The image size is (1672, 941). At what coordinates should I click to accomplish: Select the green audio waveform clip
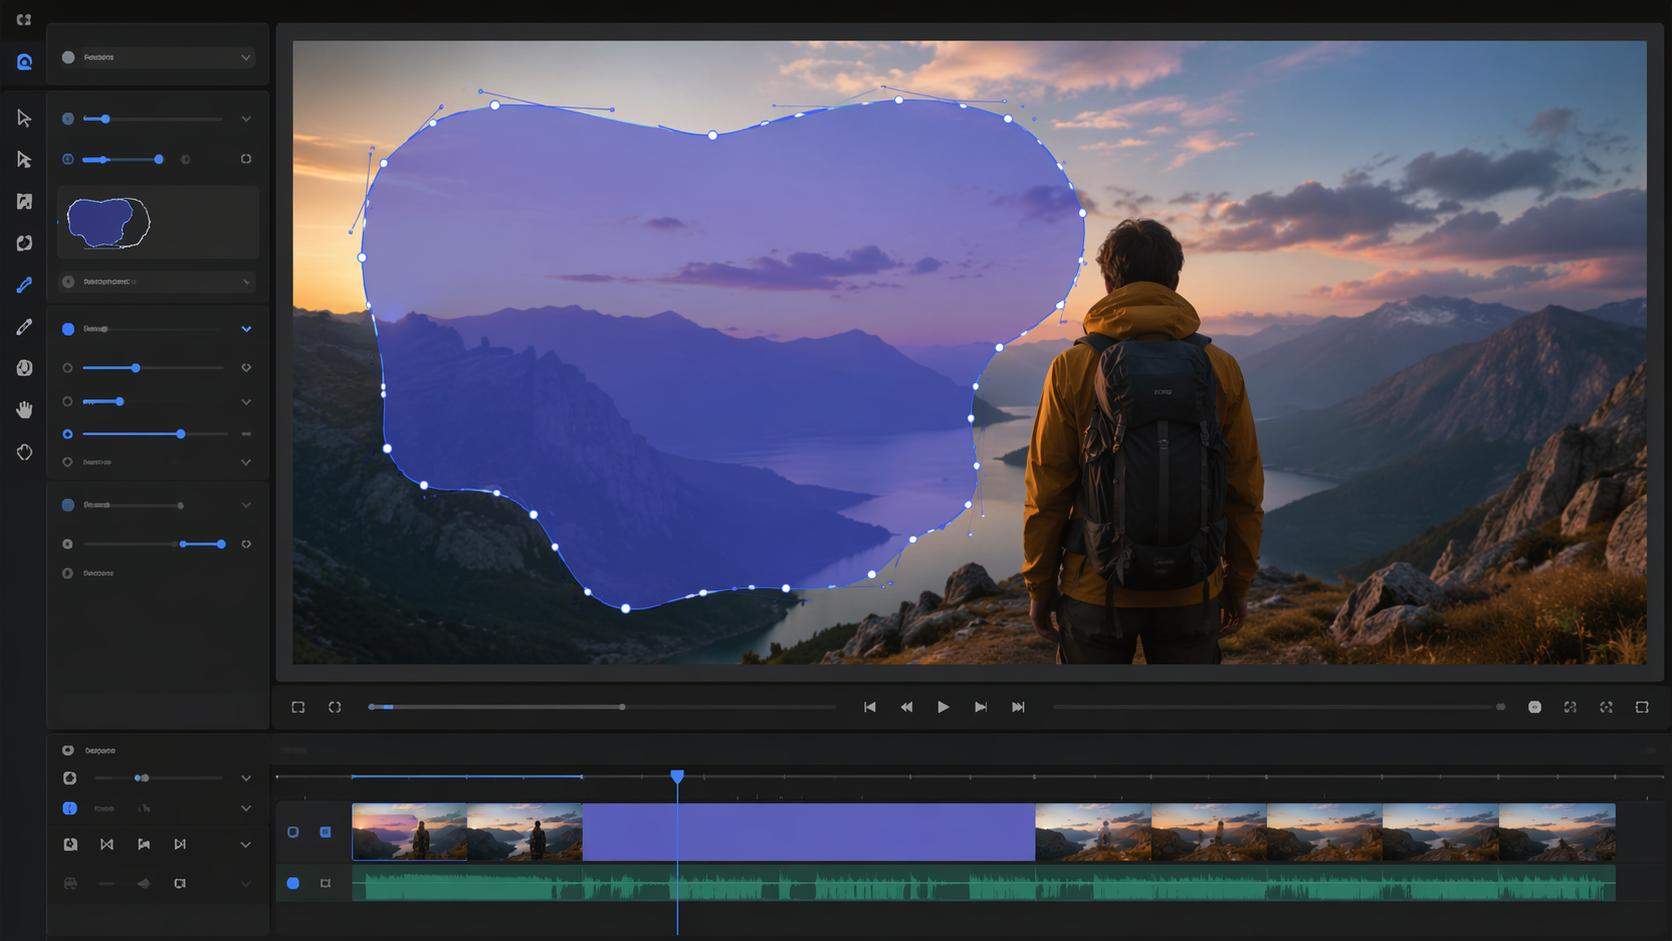(984, 884)
